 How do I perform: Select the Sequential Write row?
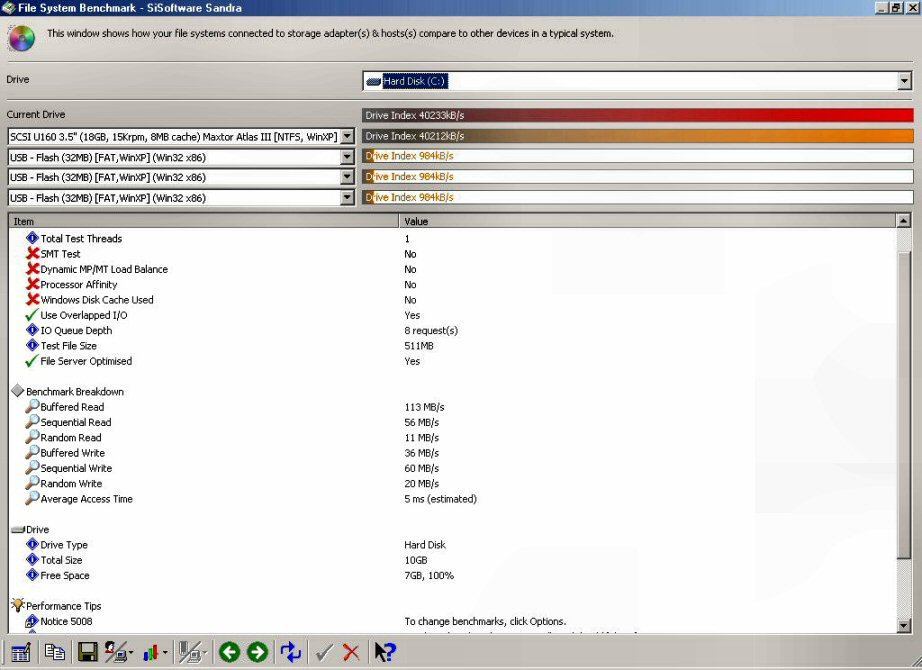pos(452,468)
